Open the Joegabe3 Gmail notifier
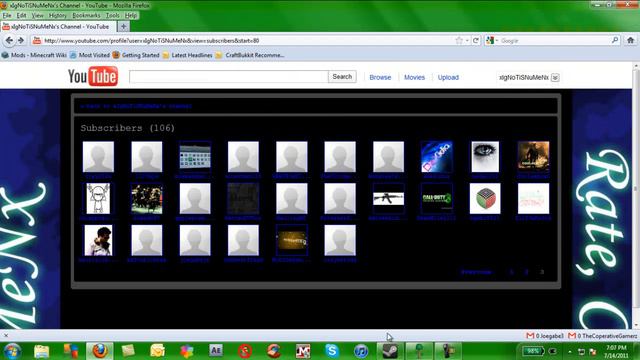 (544, 336)
